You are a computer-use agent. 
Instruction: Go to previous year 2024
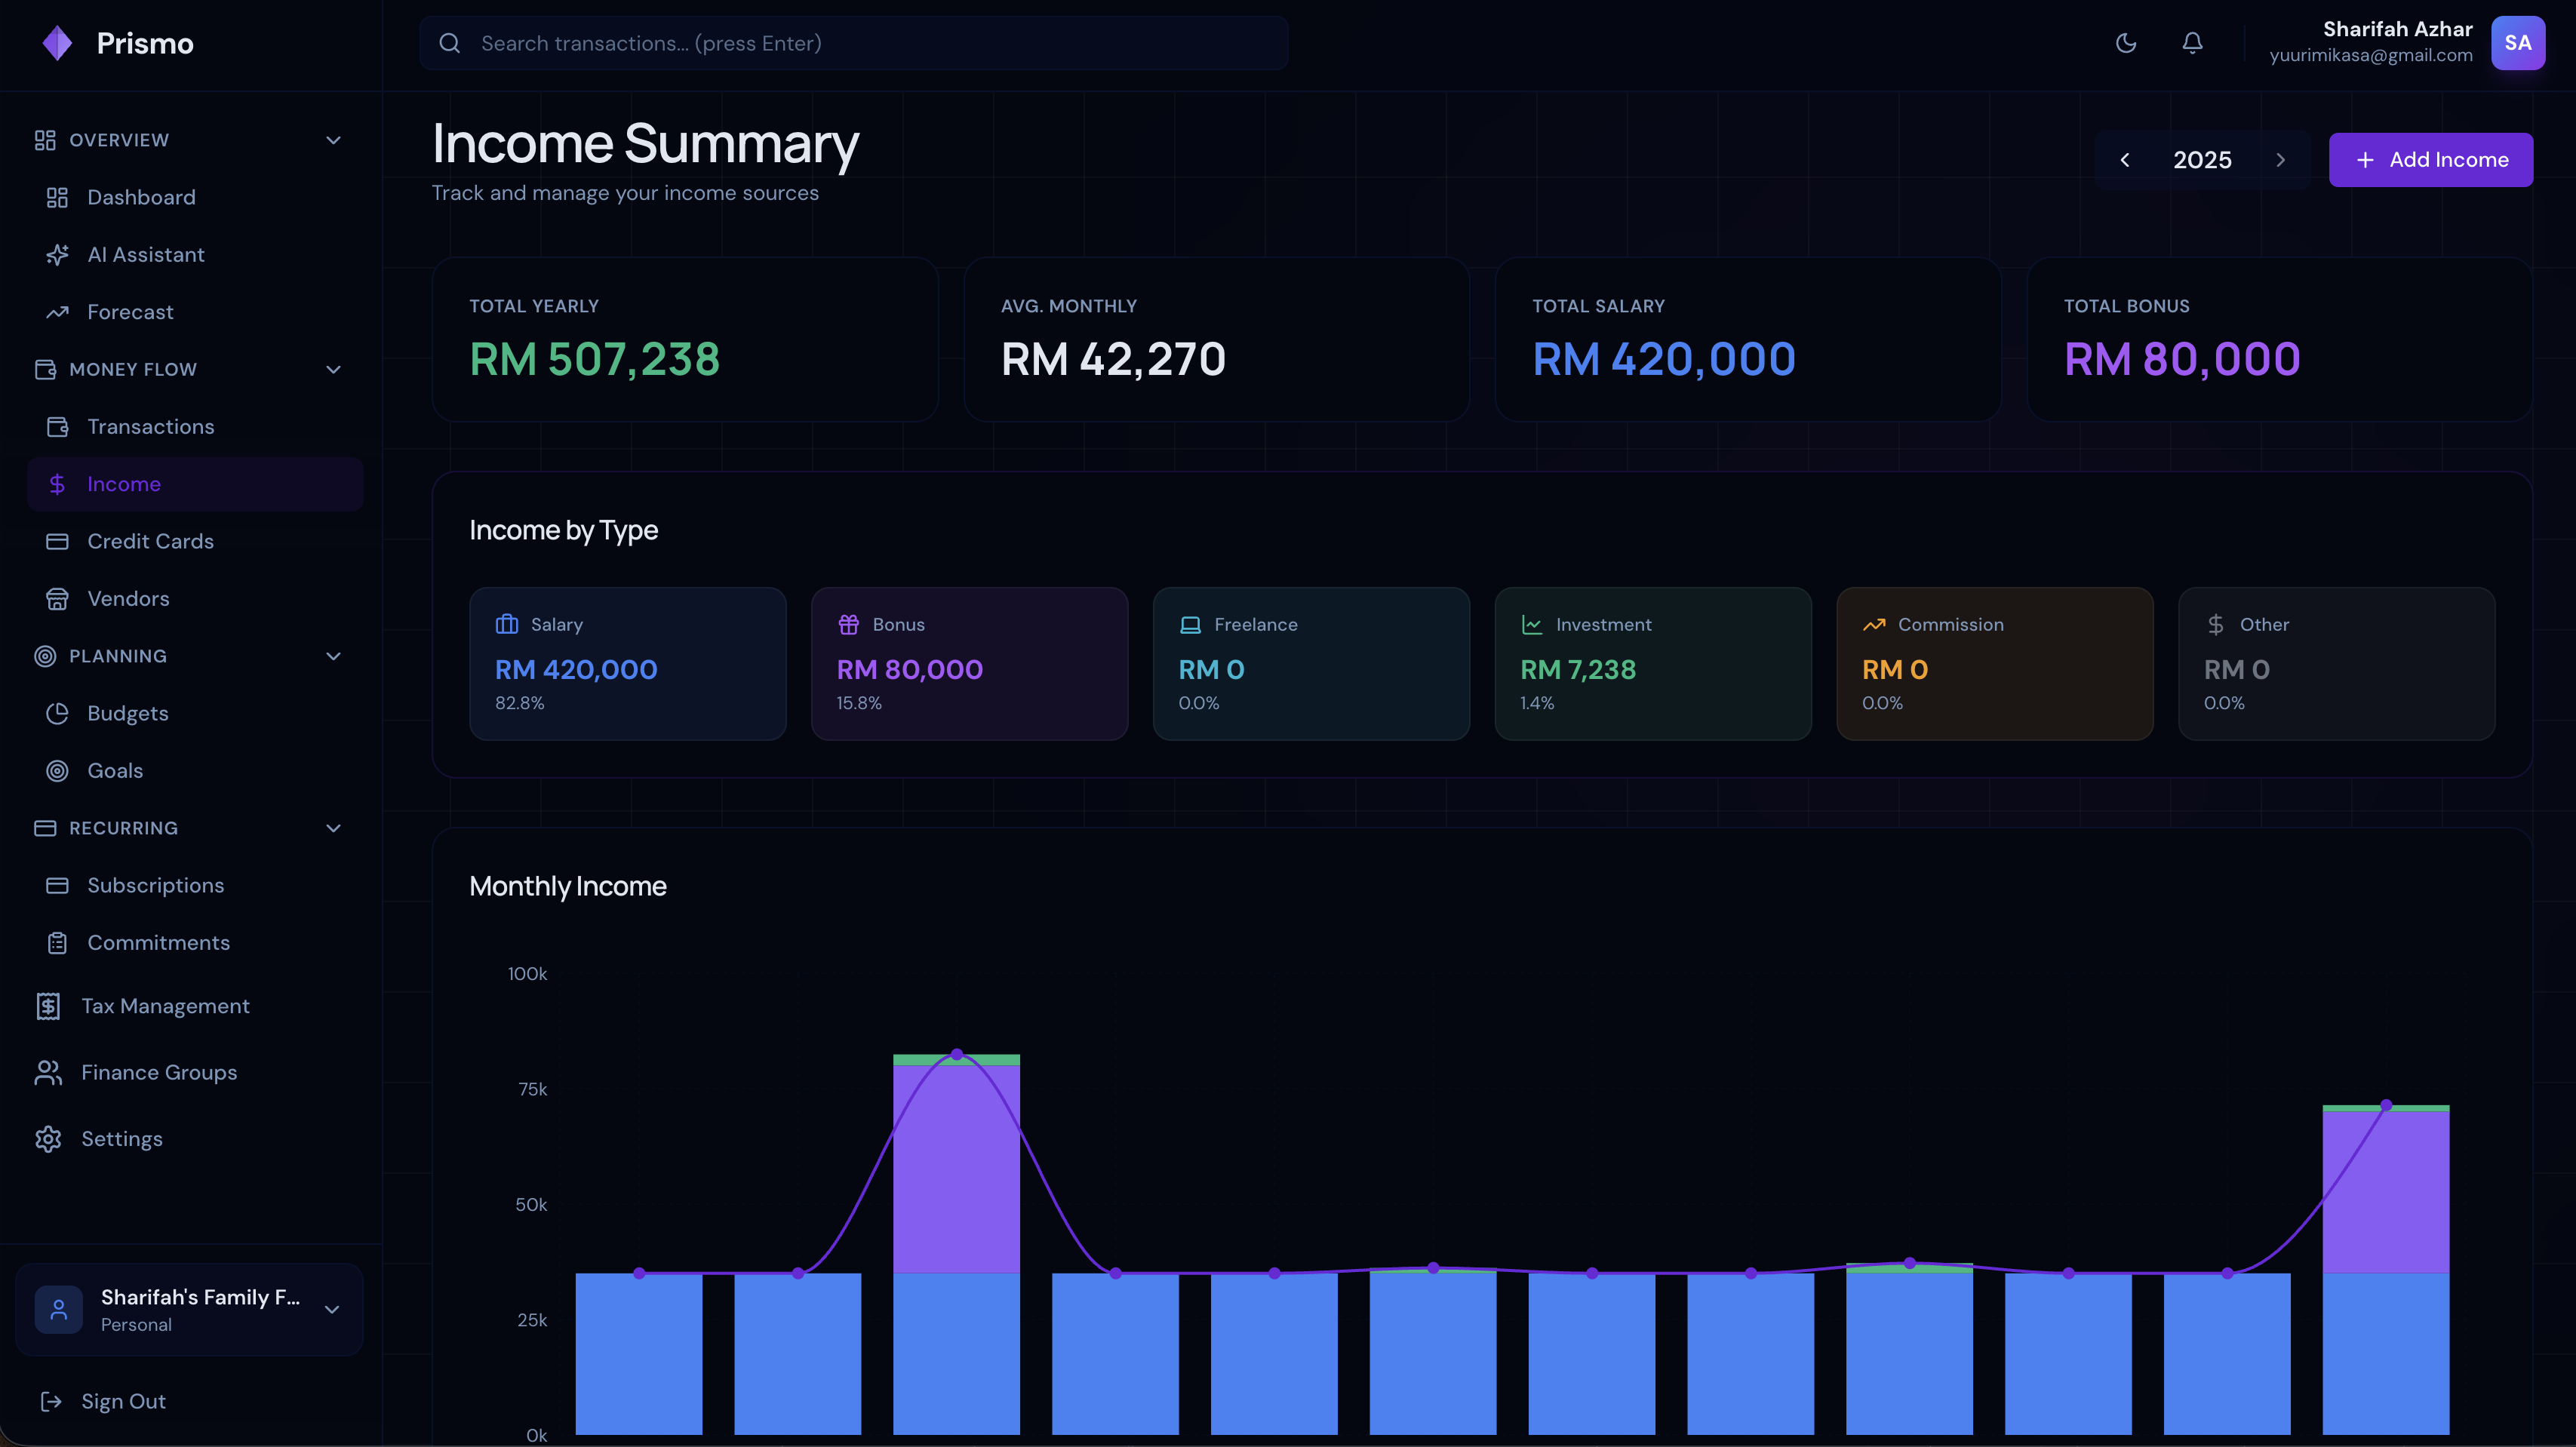(x=2125, y=160)
